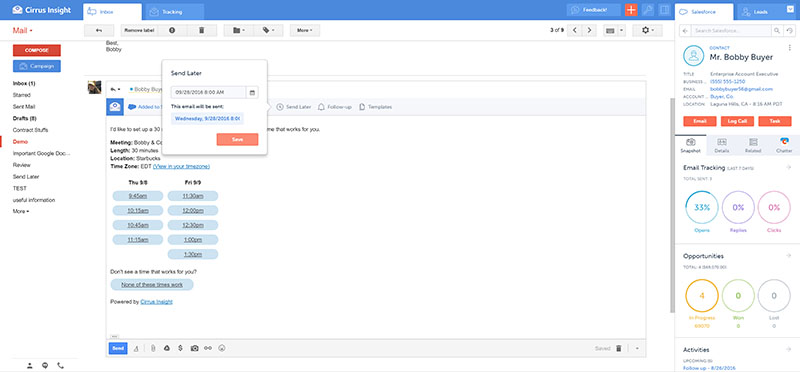The image size is (800, 372).
Task: Expand Opportunities with its arrow
Action: pyautogui.click(x=788, y=256)
